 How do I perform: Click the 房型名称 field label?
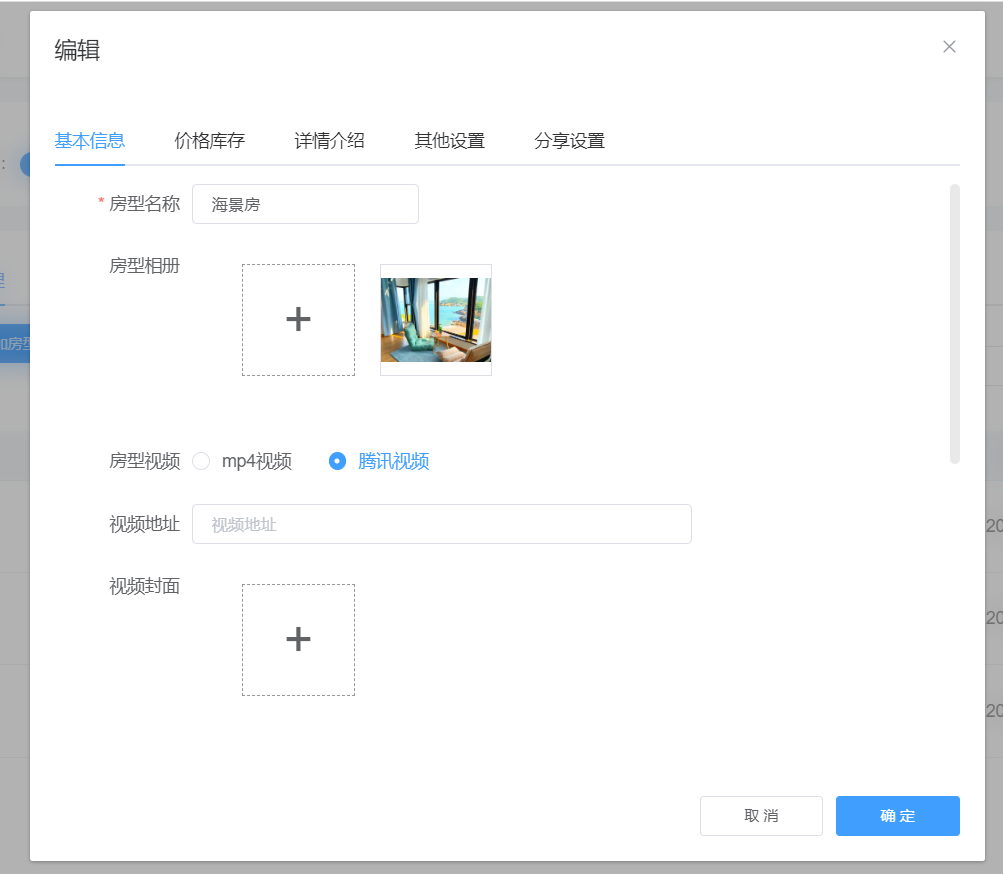click(x=144, y=204)
